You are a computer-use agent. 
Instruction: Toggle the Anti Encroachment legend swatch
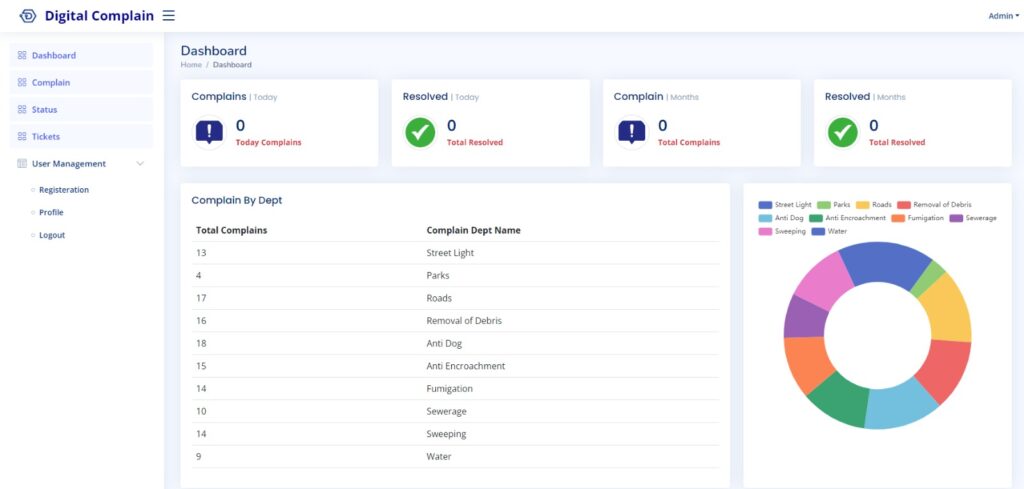(x=816, y=218)
